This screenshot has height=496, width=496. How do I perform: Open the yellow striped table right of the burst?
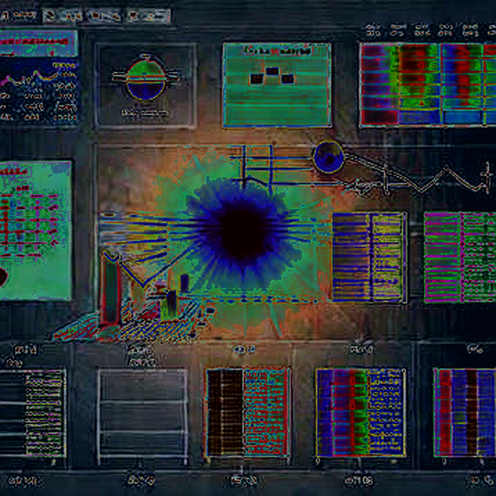point(369,257)
